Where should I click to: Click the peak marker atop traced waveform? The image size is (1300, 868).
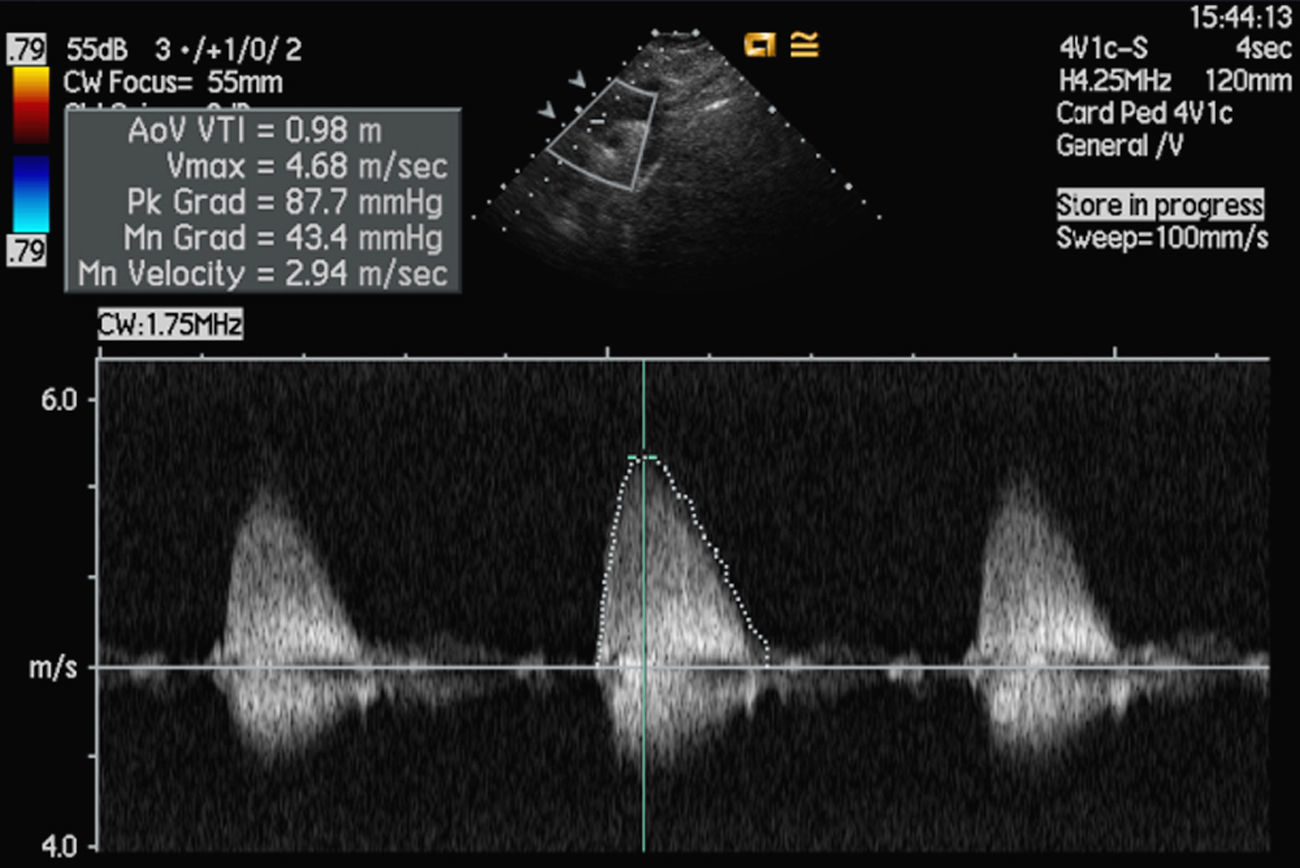(643, 458)
